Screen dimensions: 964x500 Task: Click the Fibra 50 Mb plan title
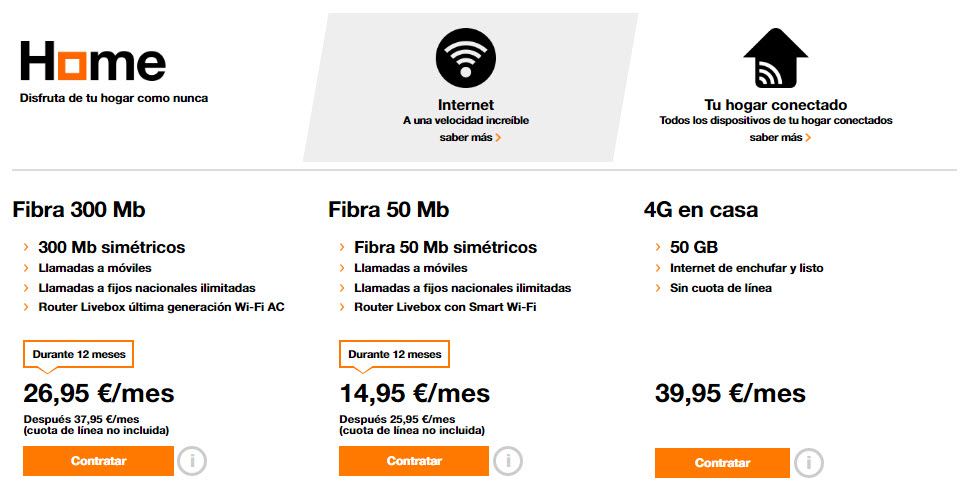388,210
